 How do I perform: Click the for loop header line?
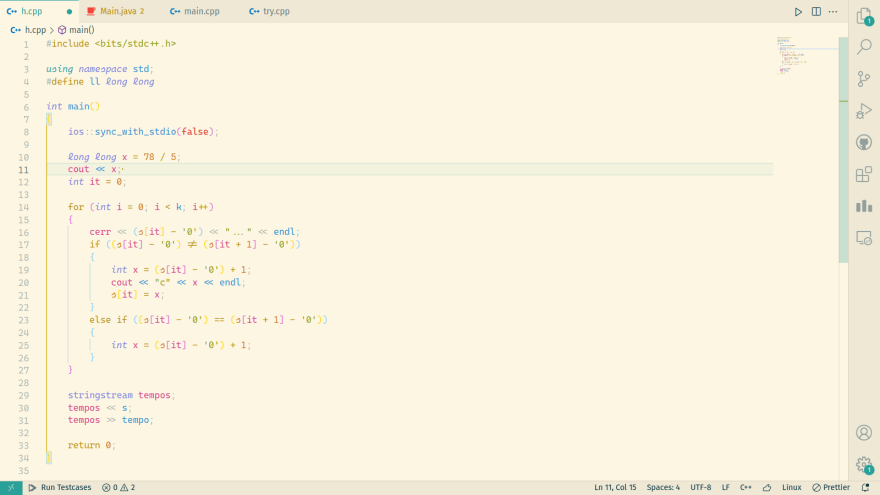tap(141, 207)
